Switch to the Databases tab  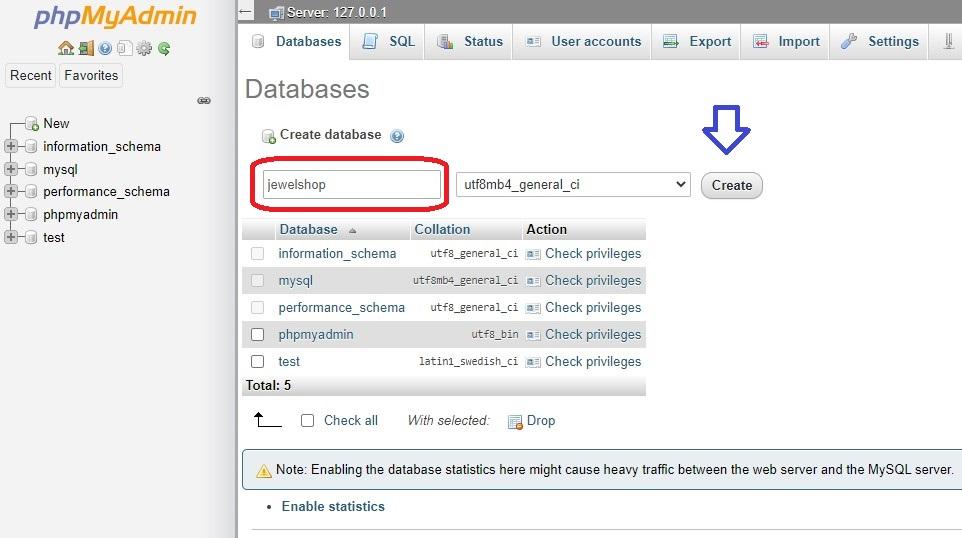(x=297, y=41)
